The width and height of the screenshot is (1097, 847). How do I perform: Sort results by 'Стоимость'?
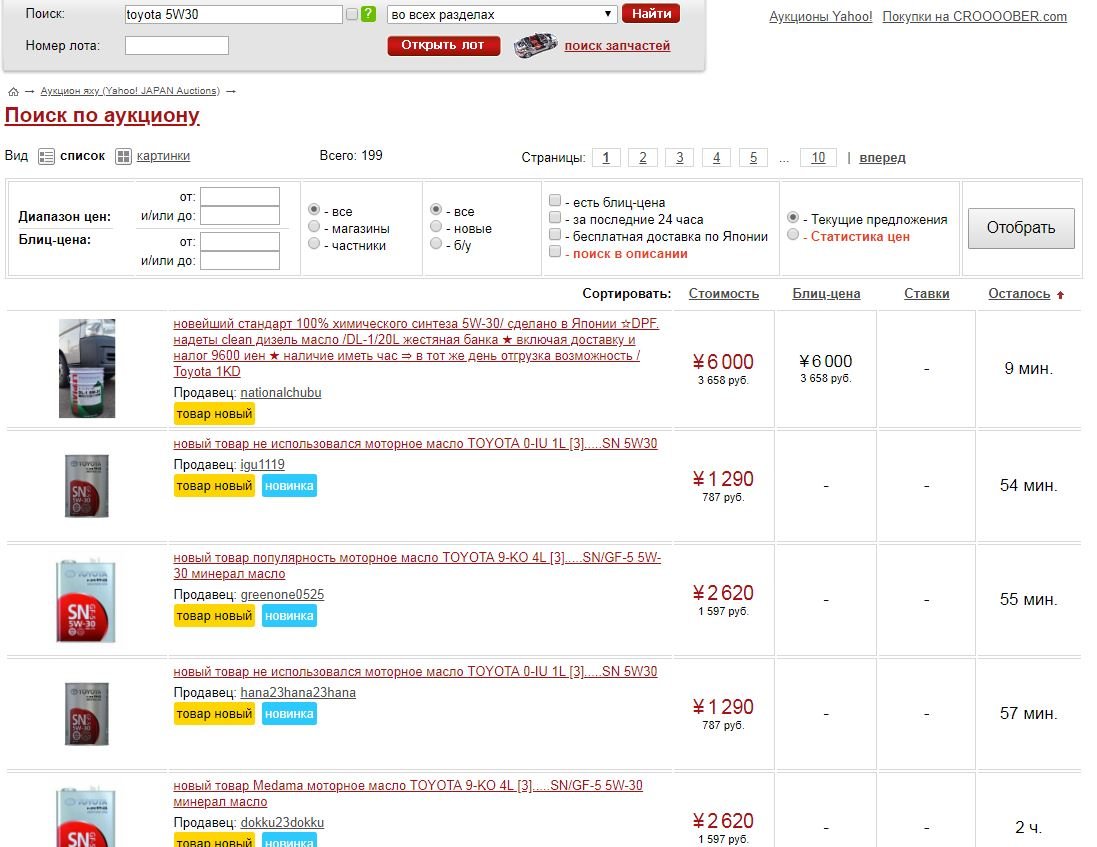(723, 294)
